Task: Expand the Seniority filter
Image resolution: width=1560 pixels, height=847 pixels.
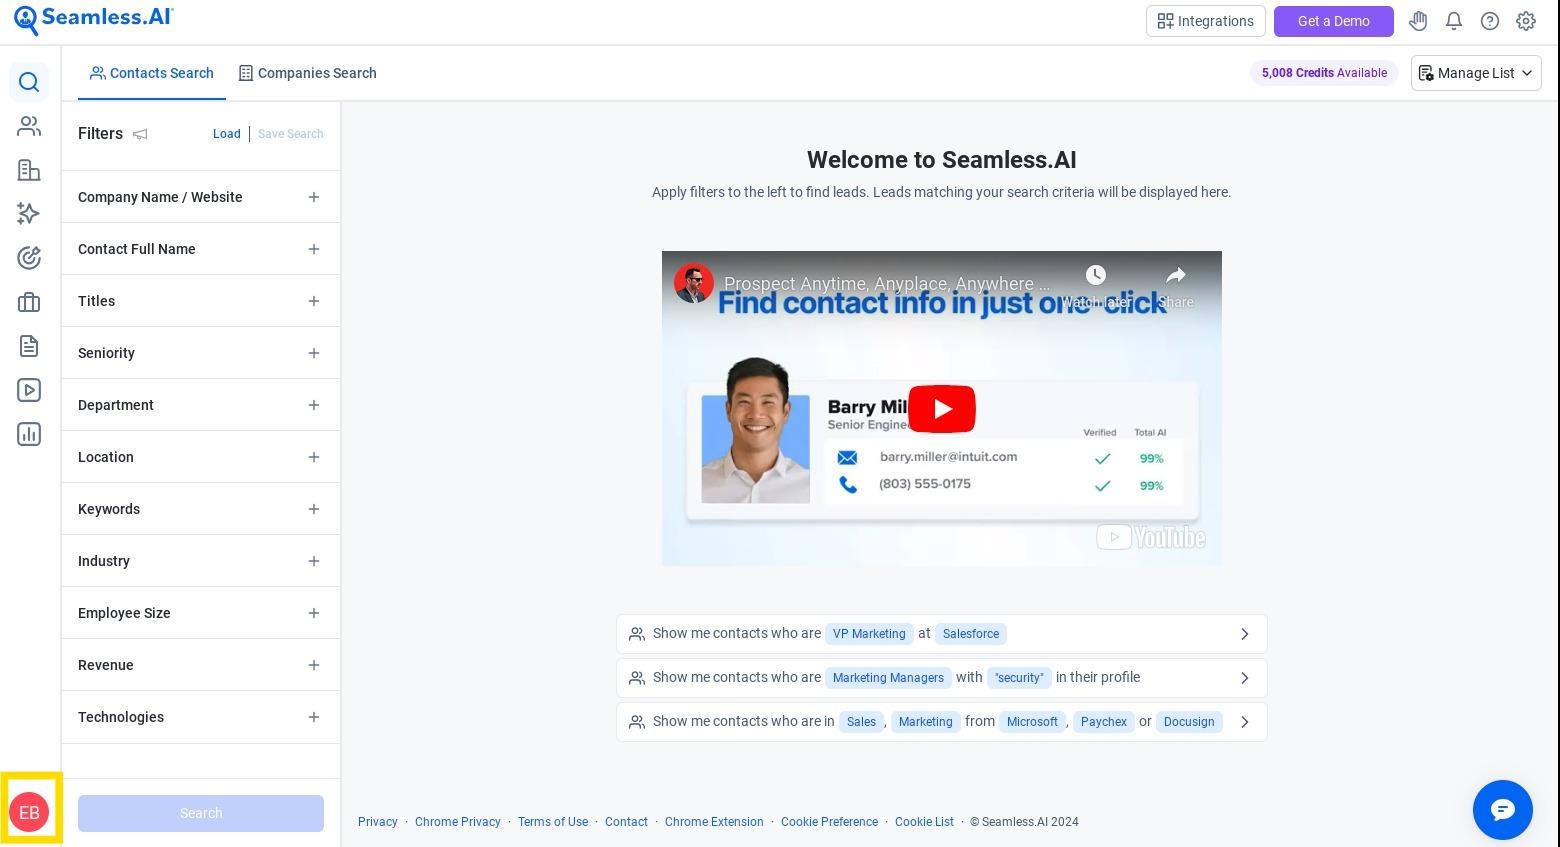Action: (201, 353)
